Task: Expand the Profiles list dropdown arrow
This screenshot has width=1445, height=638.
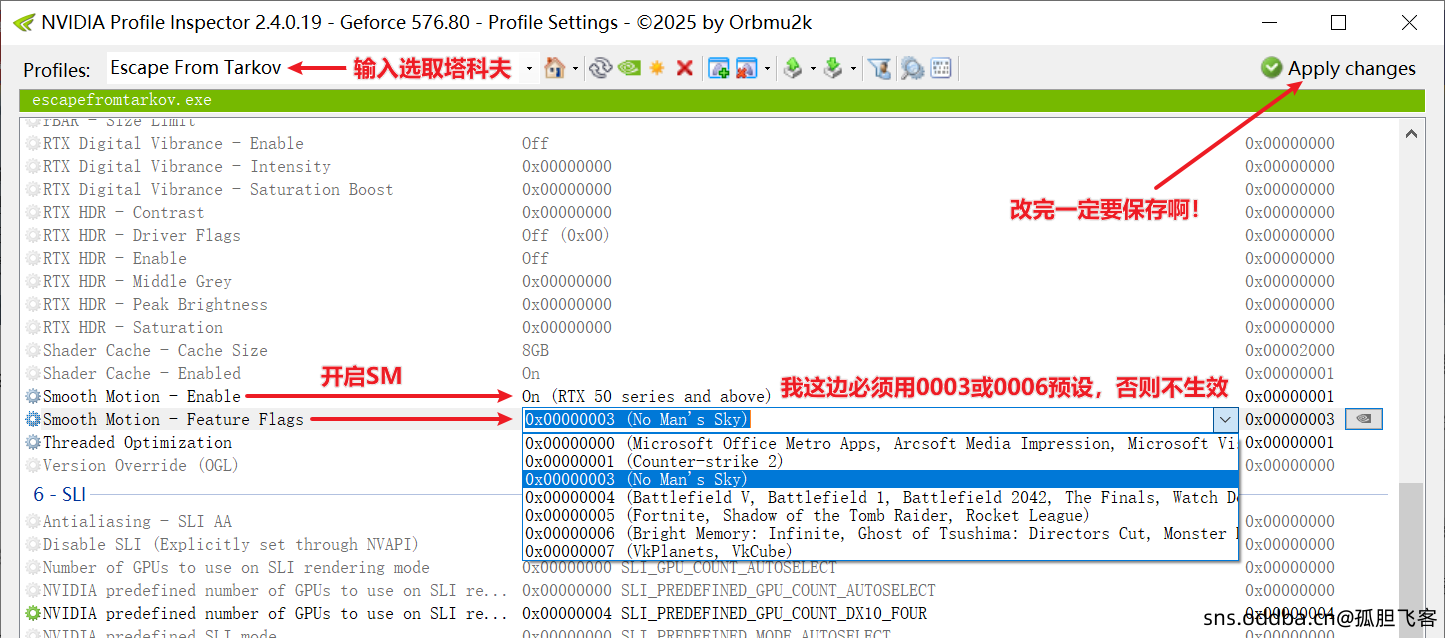Action: coord(530,69)
